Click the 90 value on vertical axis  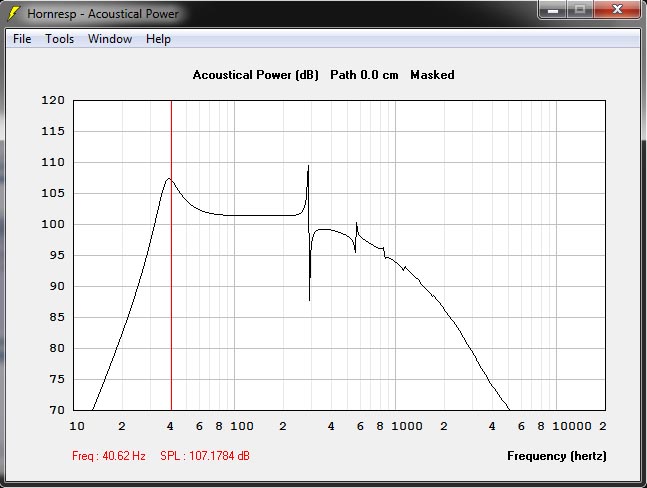pos(57,286)
